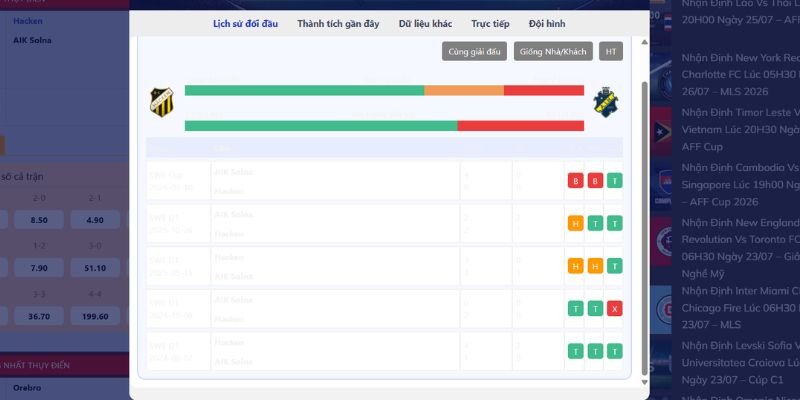This screenshot has height=400, width=800.
Task: Click T badge in H-H-T row
Action: click(615, 266)
